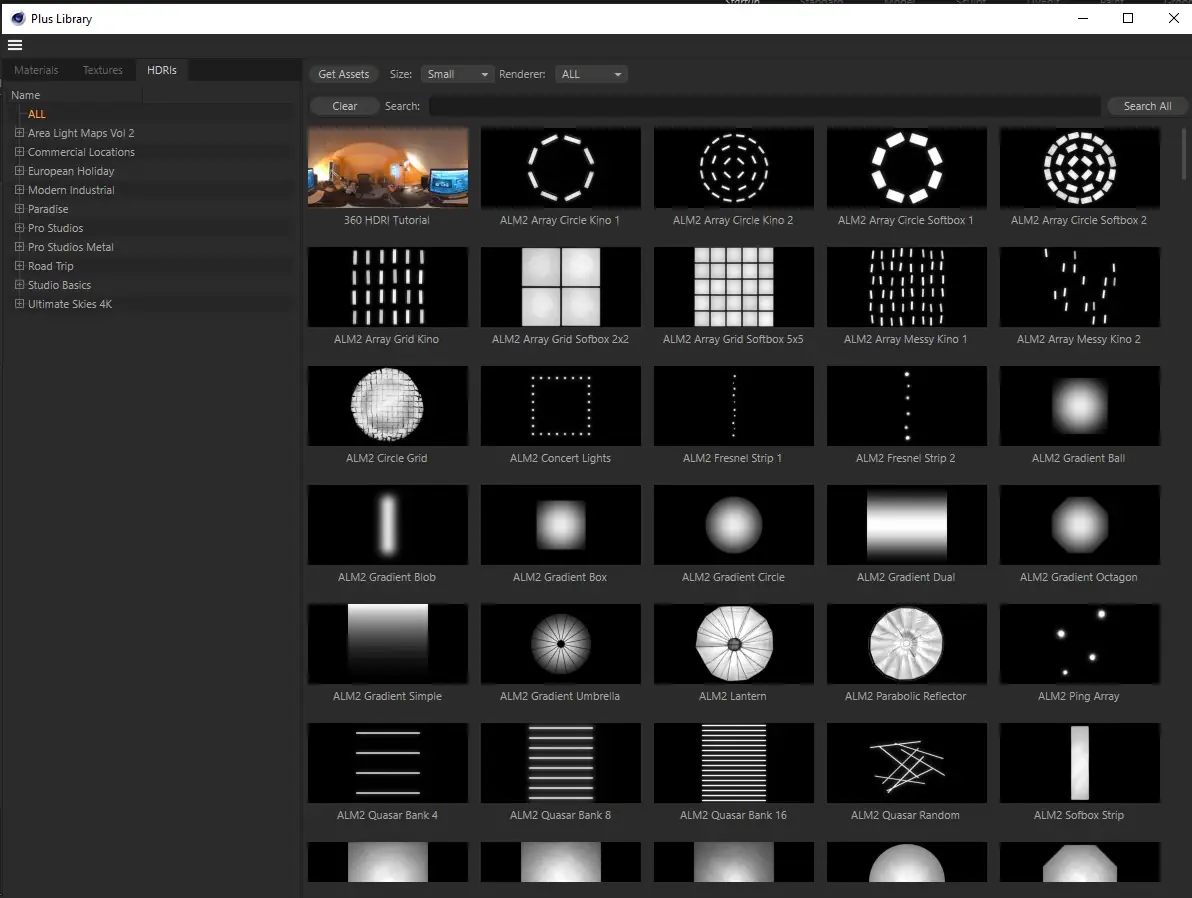This screenshot has width=1192, height=898.
Task: Expand the Paradise node
Action: pos(20,208)
